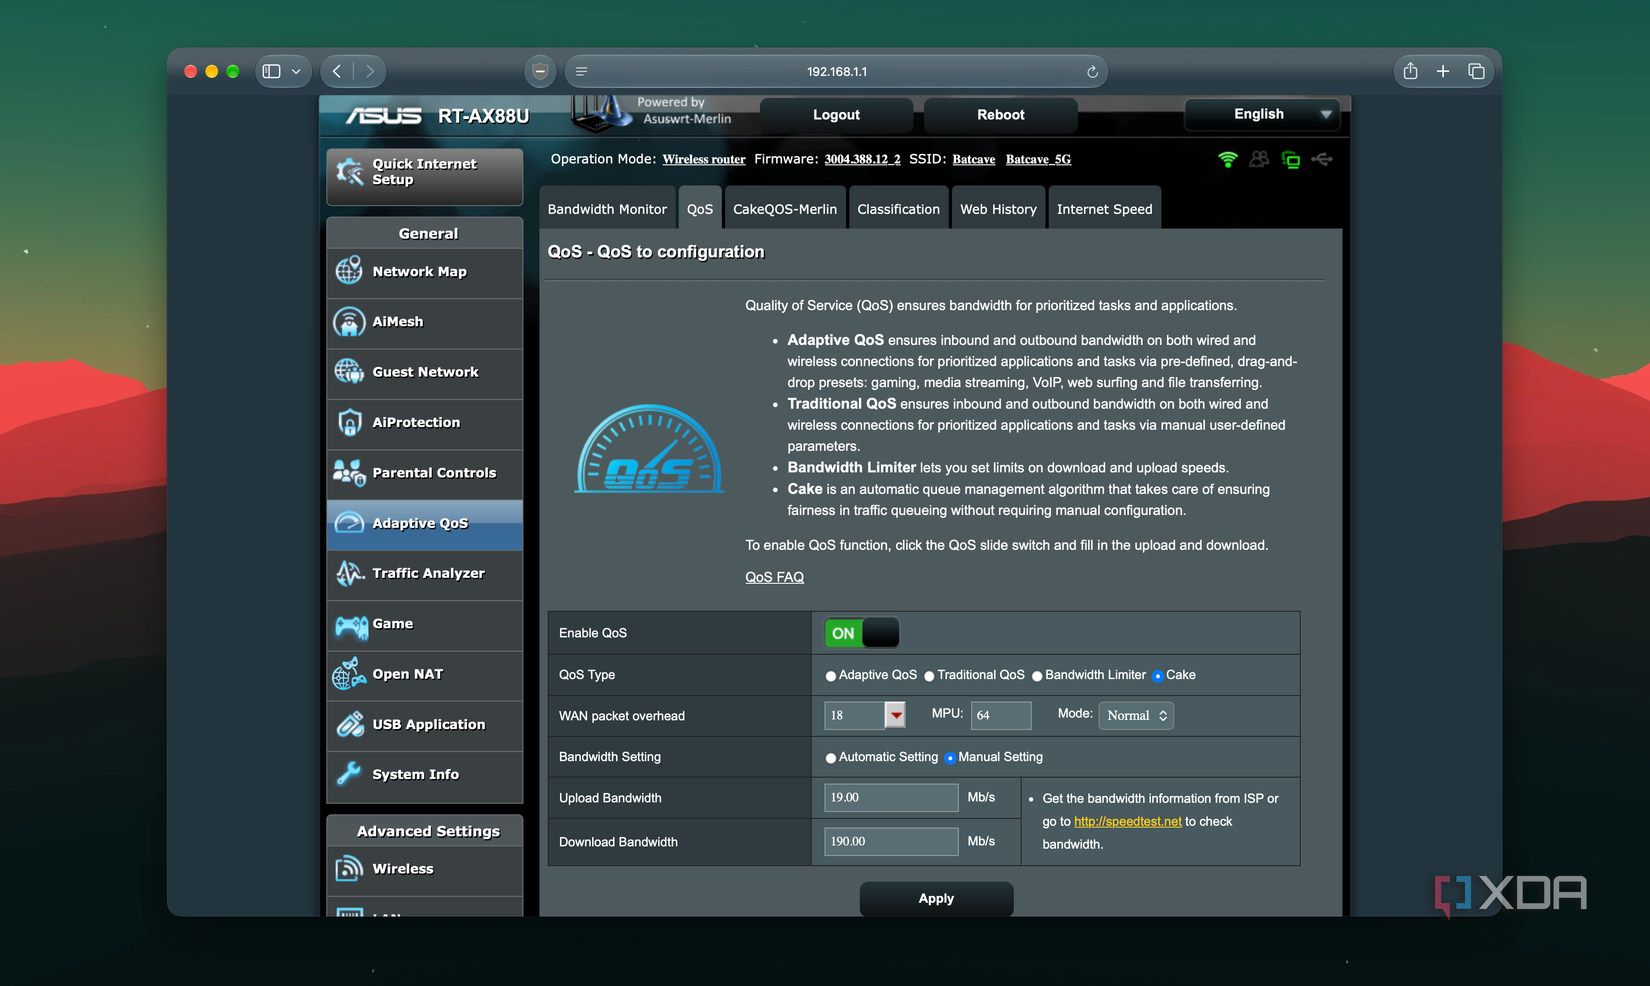The width and height of the screenshot is (1650, 986).
Task: Toggle the Enable QoS switch
Action: coord(861,633)
